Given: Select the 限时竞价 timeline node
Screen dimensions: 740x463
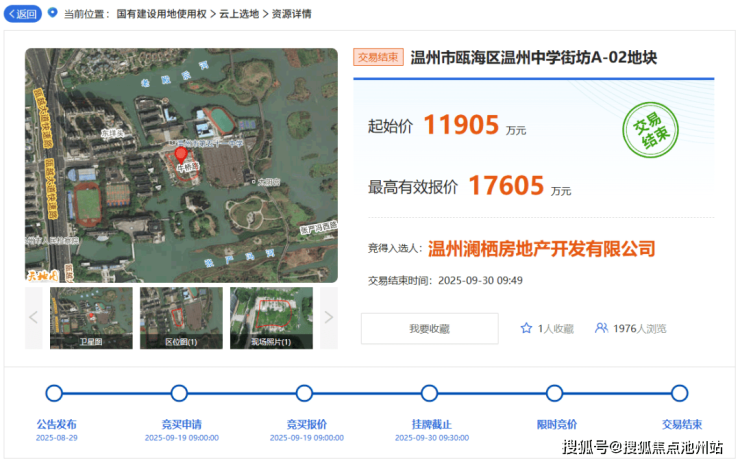Looking at the screenshot, I should click(554, 393).
